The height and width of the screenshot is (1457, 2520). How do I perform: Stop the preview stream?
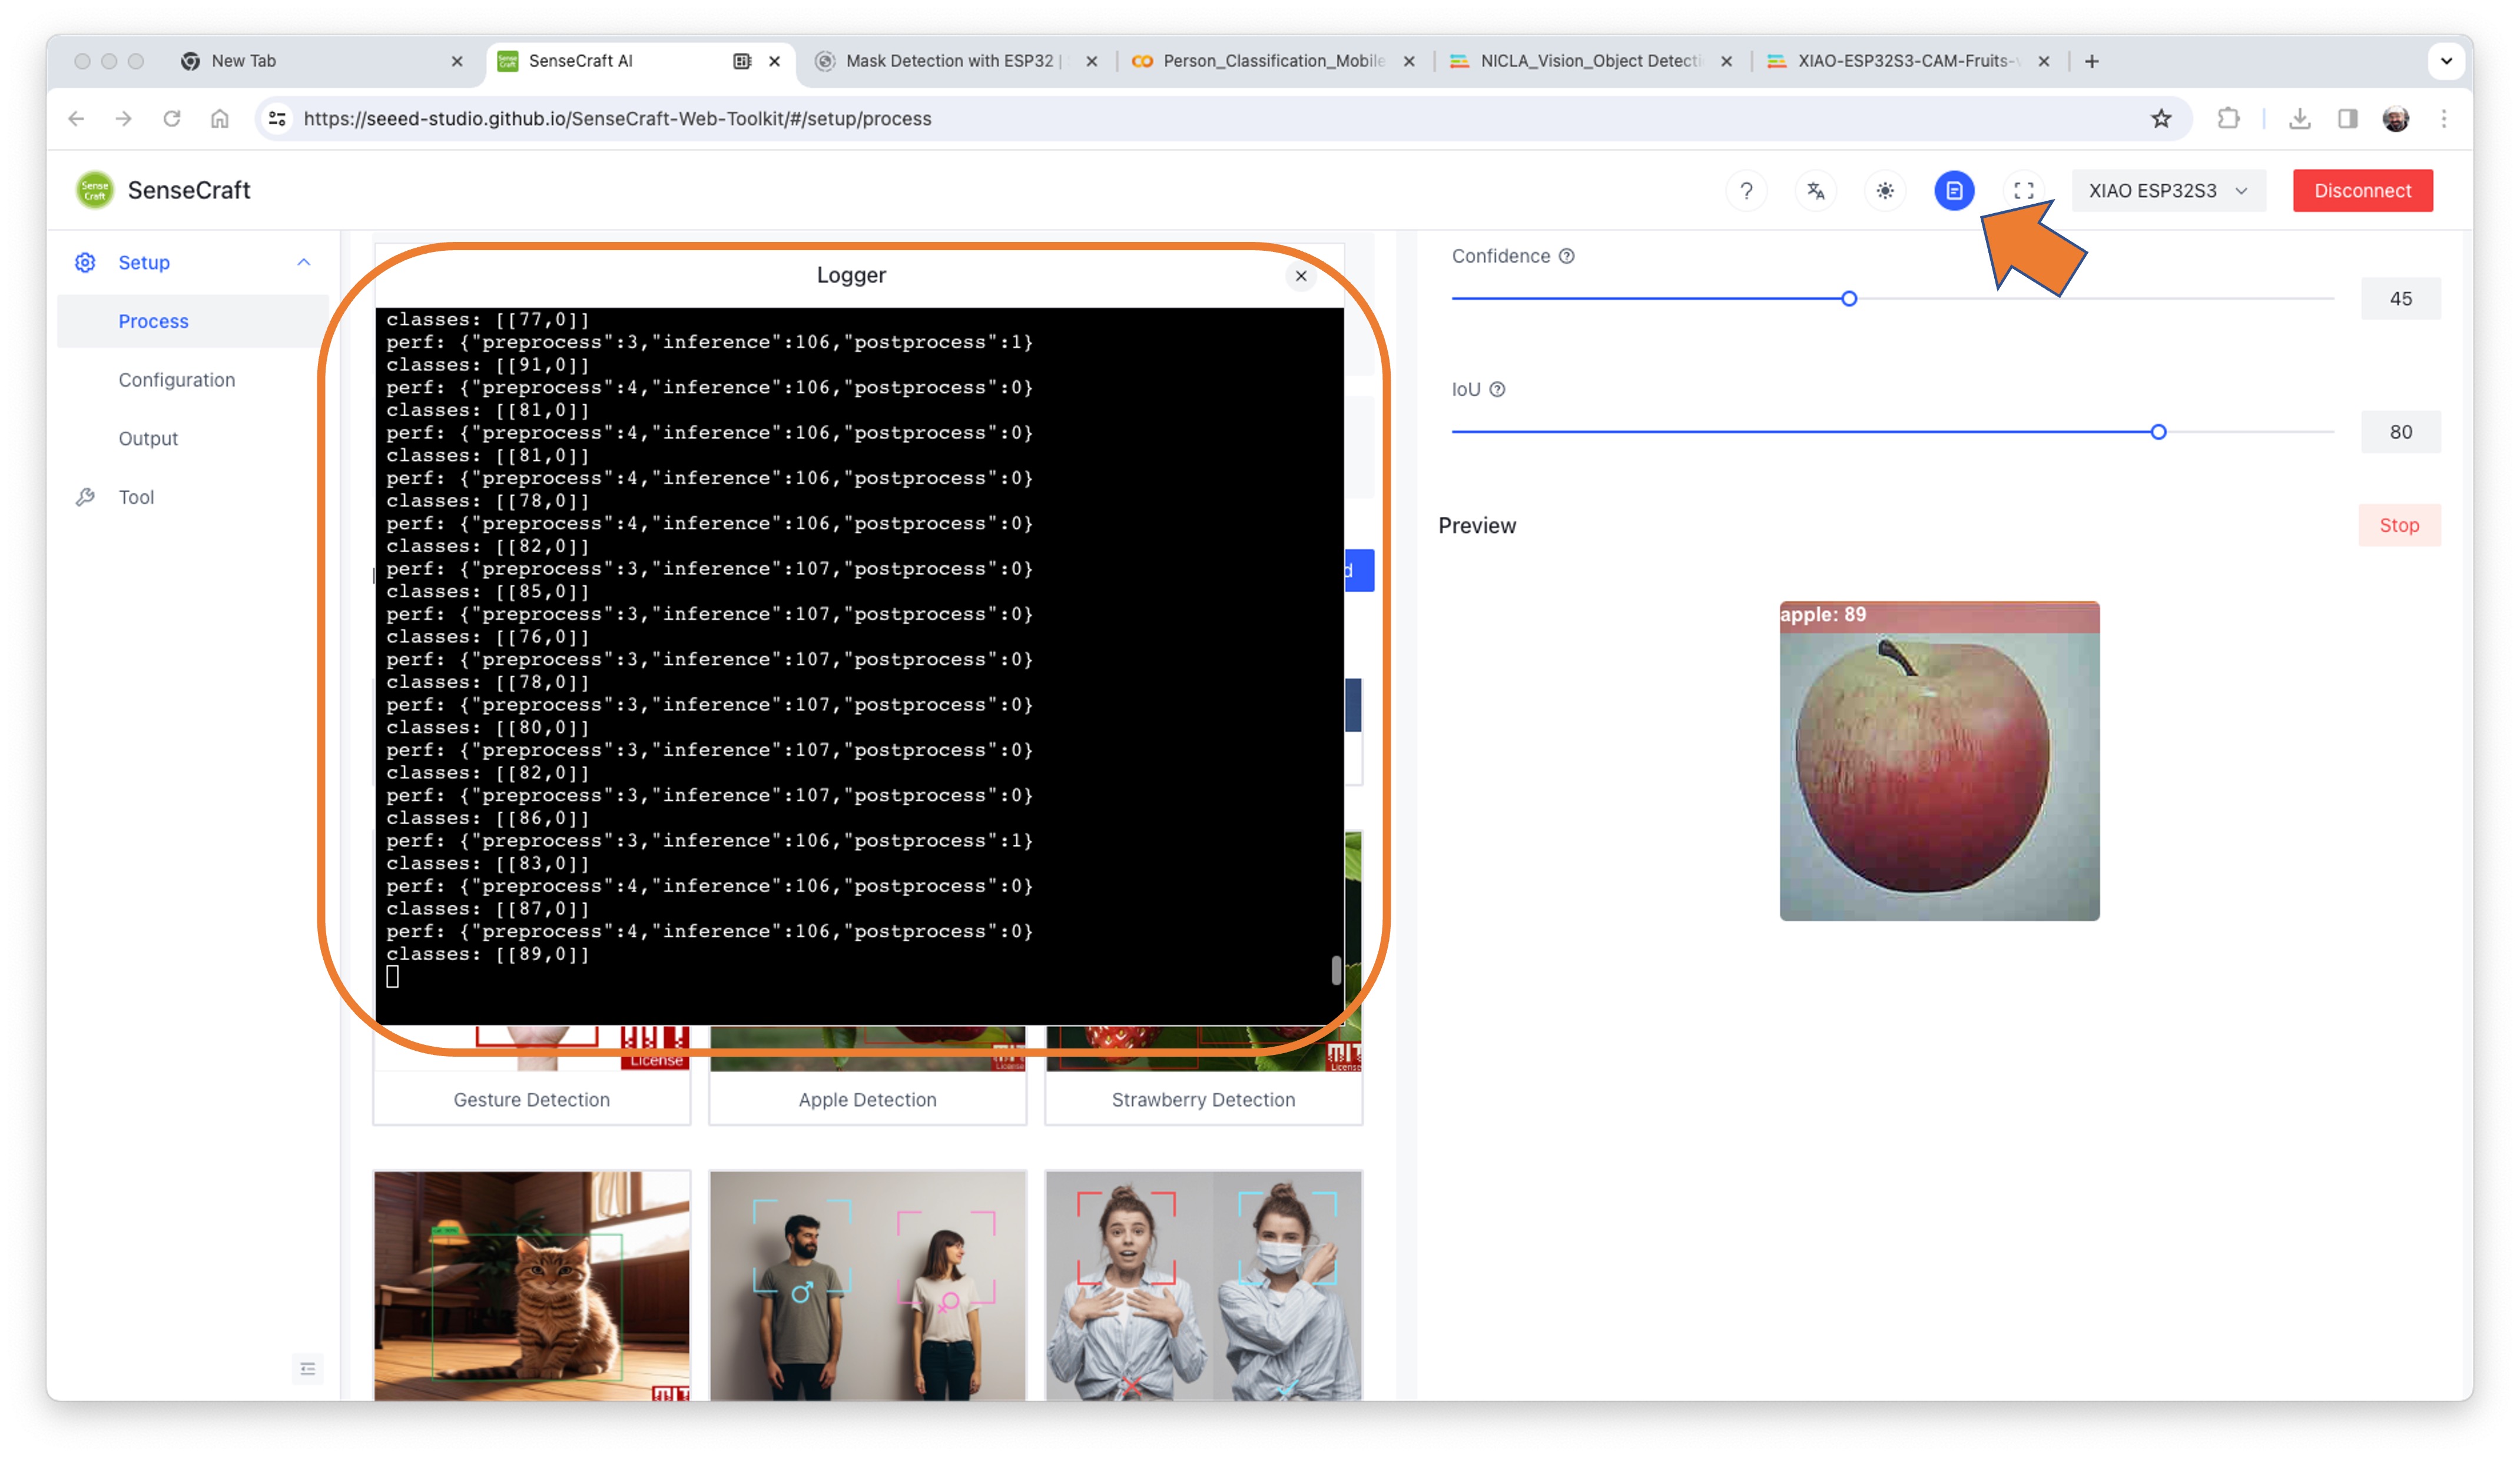(2399, 525)
